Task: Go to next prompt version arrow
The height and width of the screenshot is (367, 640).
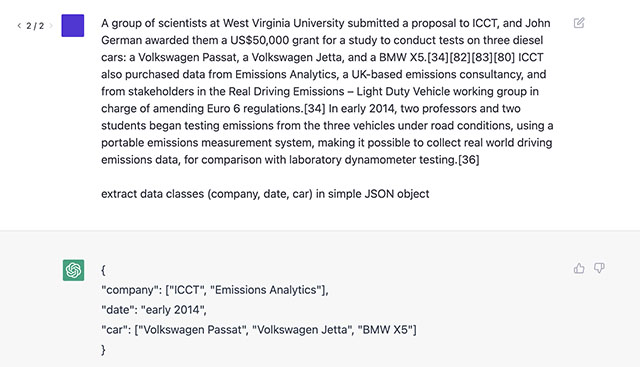Action: click(51, 26)
